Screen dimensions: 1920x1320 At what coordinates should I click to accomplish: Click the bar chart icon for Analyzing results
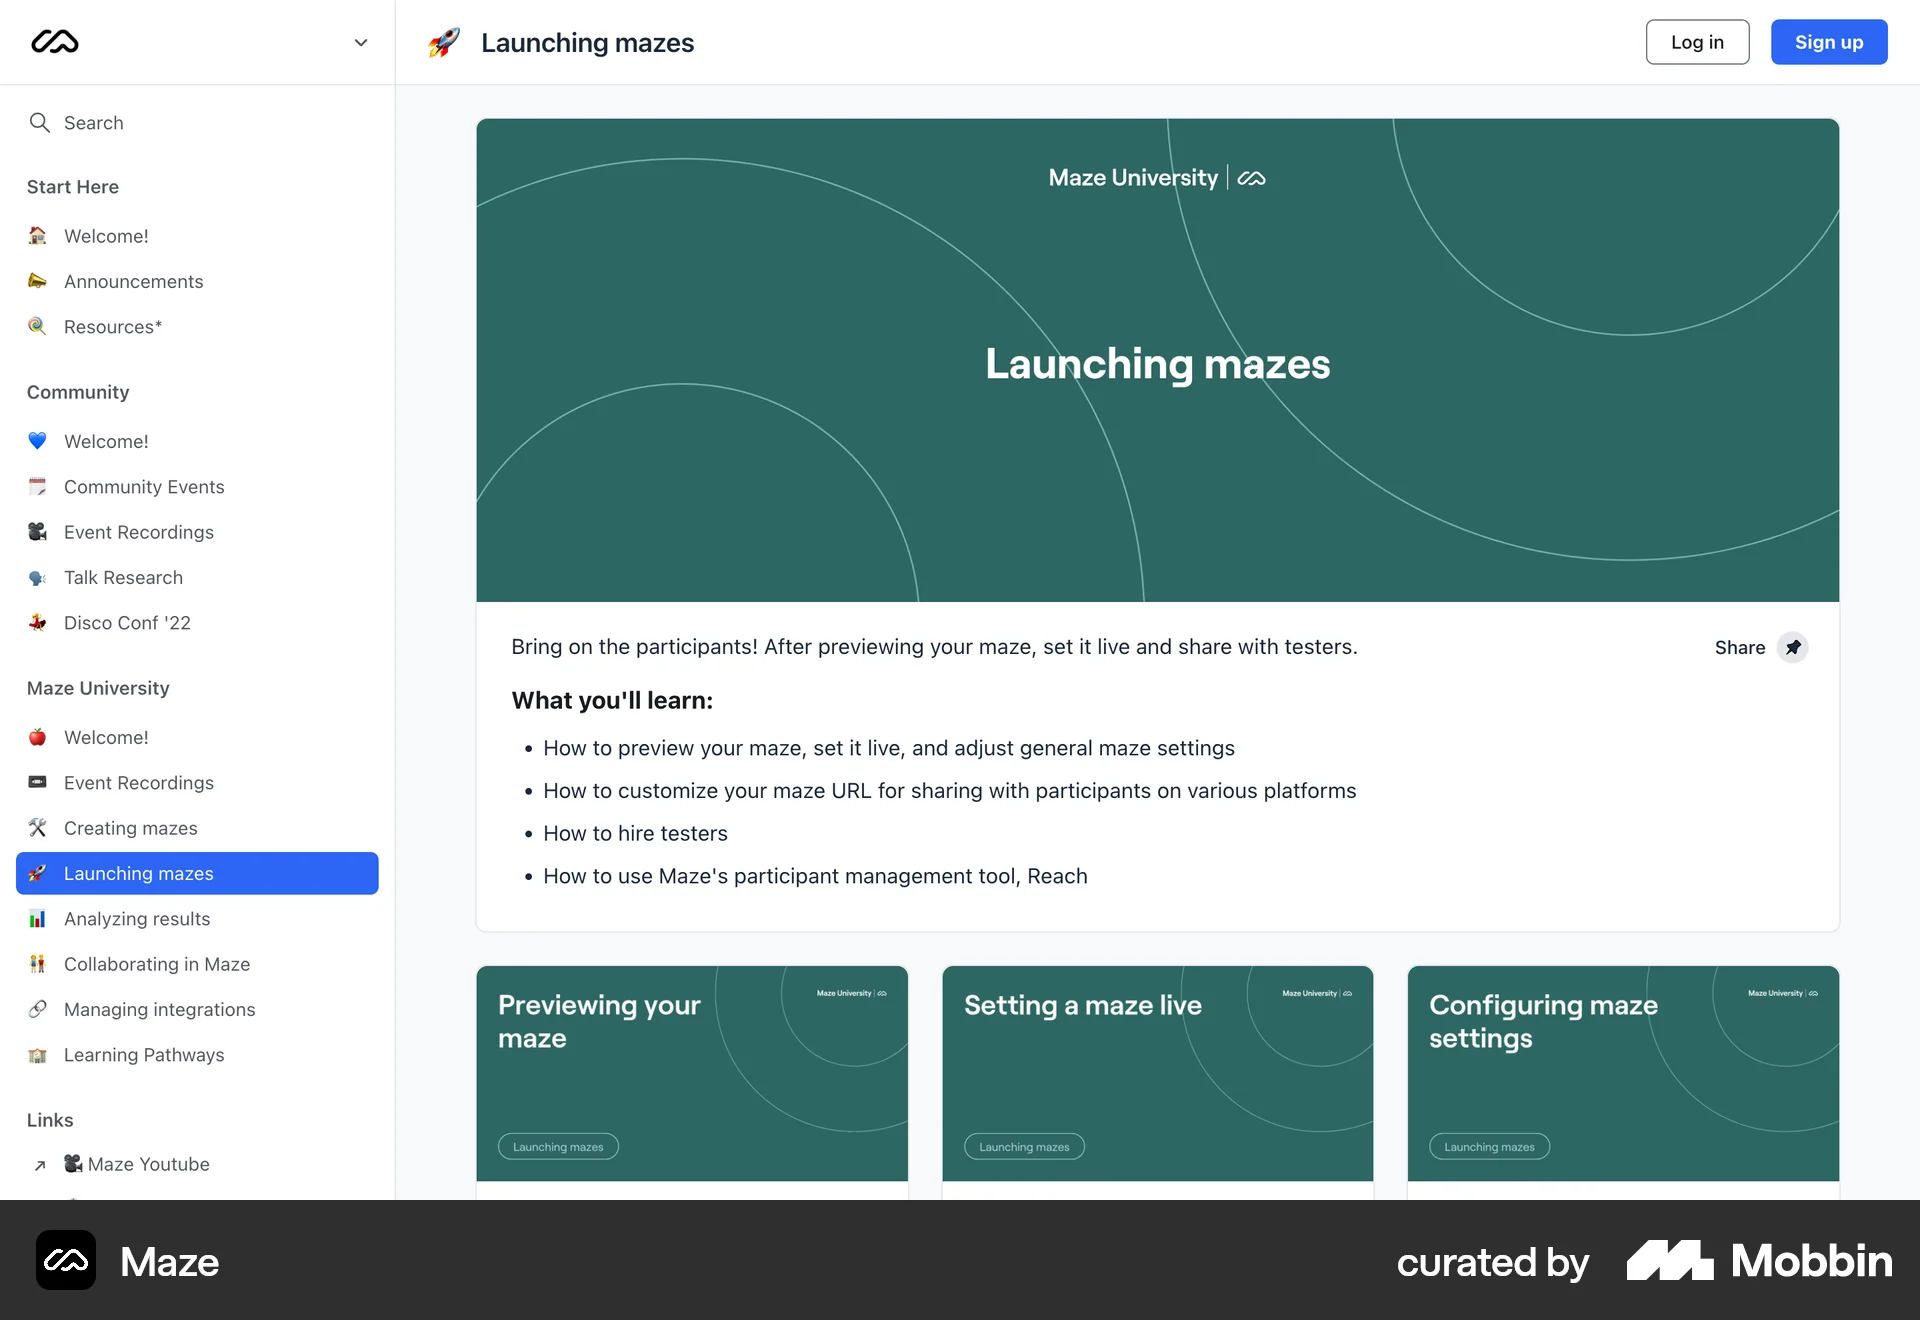[37, 918]
